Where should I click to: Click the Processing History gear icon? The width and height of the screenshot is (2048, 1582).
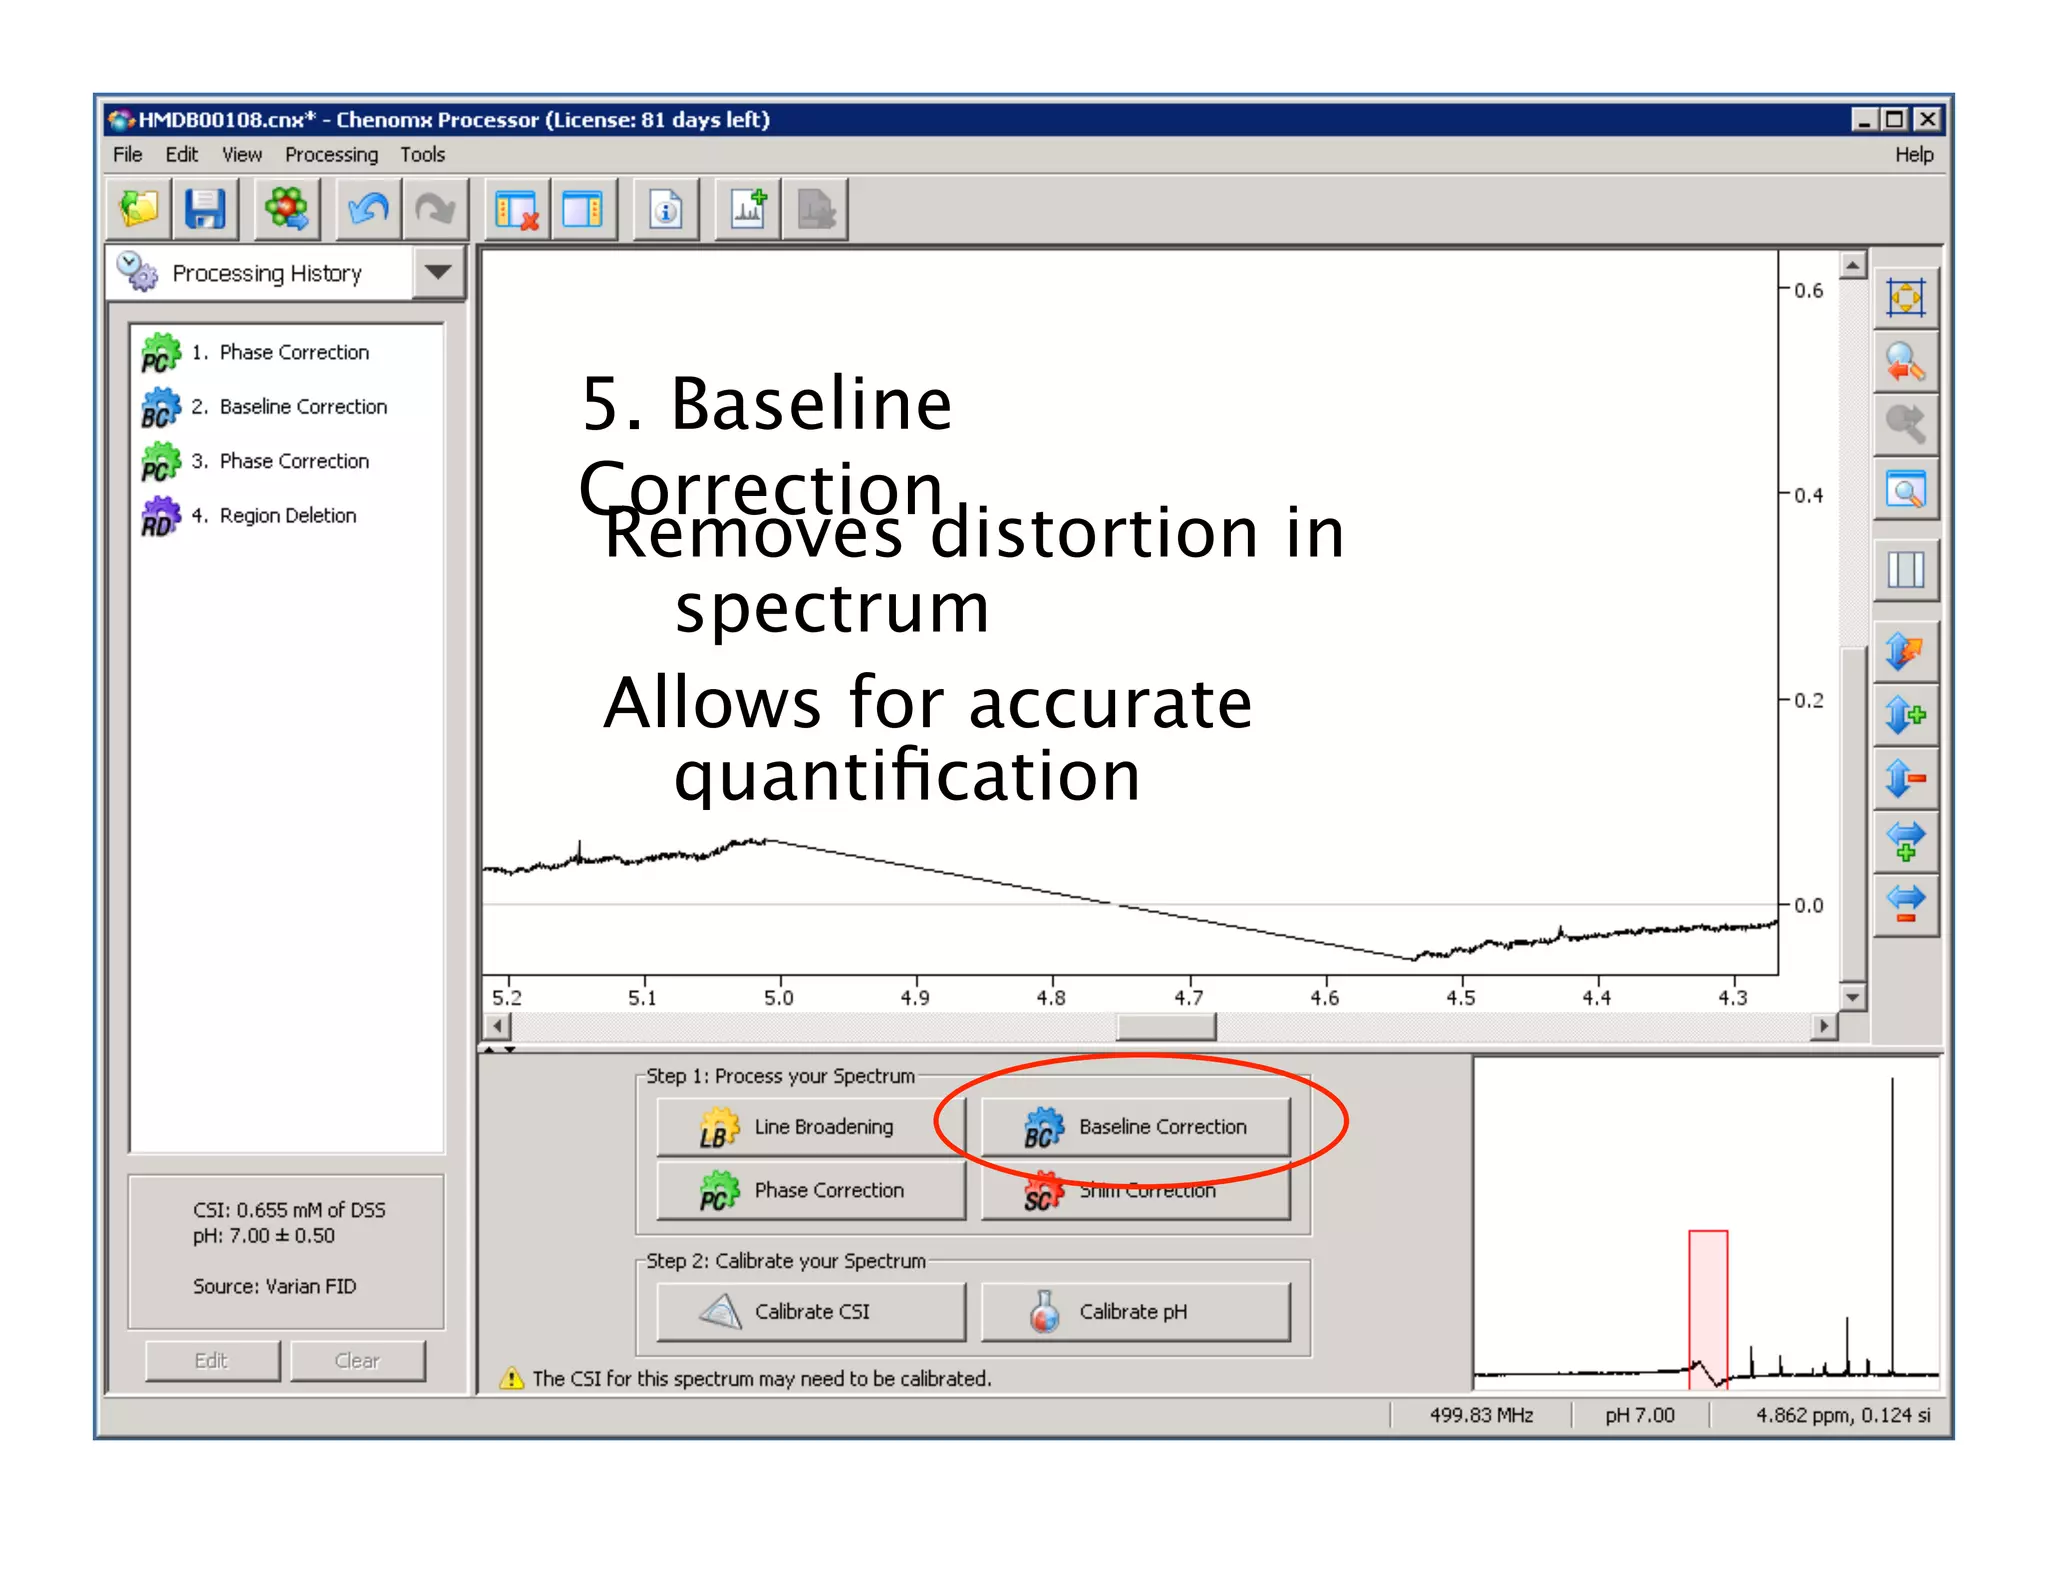pyautogui.click(x=137, y=271)
